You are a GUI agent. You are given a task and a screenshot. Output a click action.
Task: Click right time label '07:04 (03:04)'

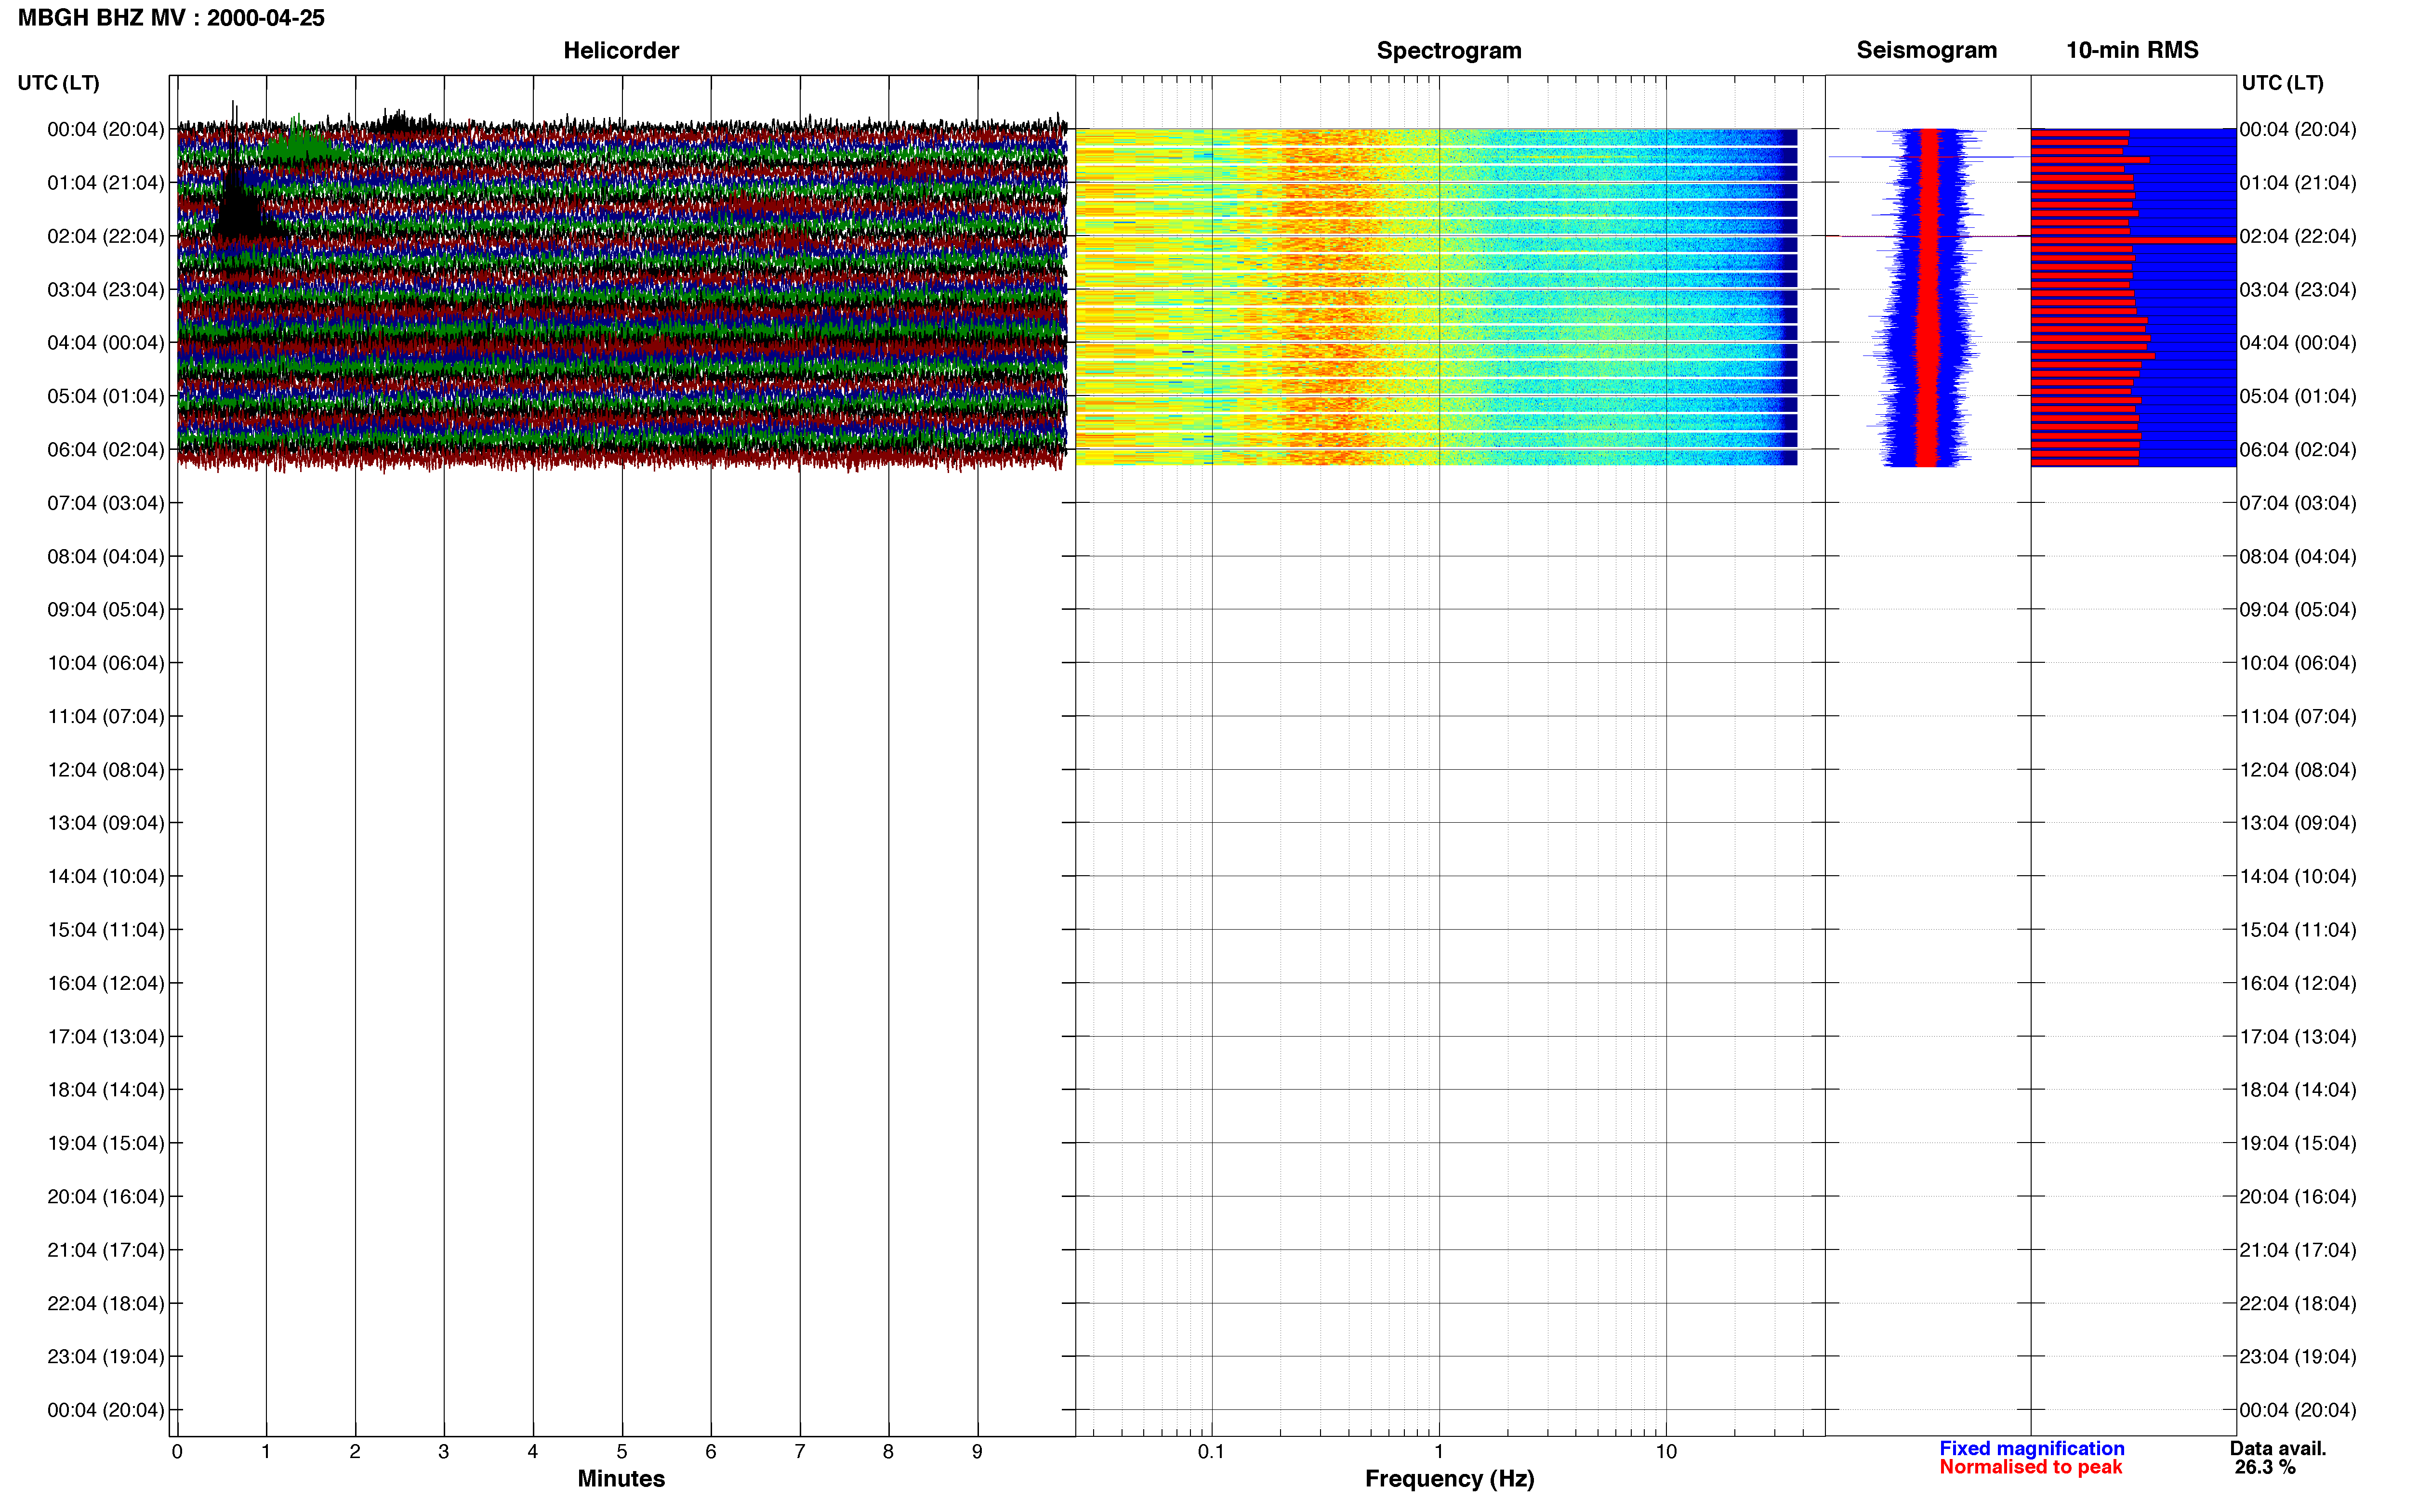2298,503
